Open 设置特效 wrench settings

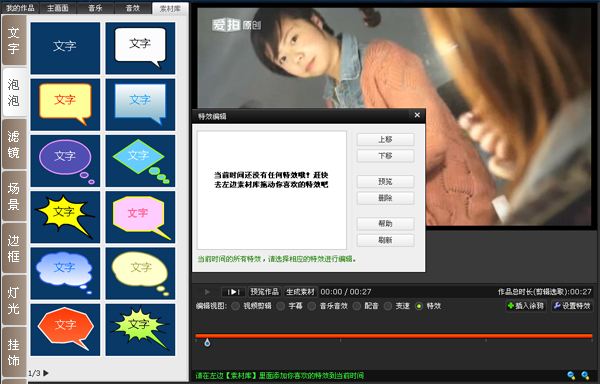(x=572, y=306)
